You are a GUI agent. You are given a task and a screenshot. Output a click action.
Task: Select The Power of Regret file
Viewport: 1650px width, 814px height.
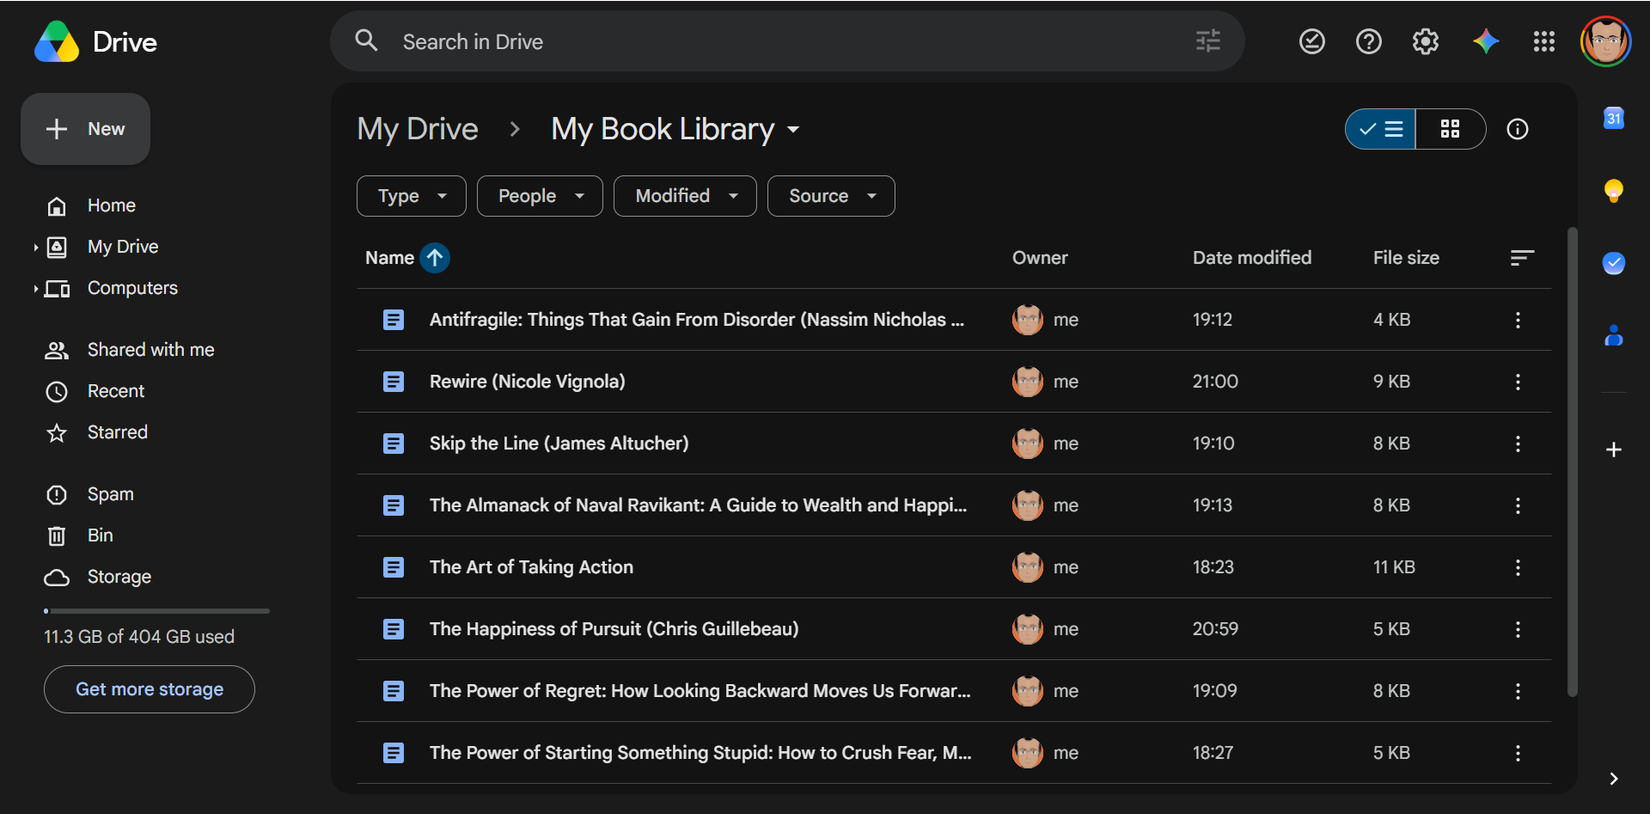click(954, 692)
